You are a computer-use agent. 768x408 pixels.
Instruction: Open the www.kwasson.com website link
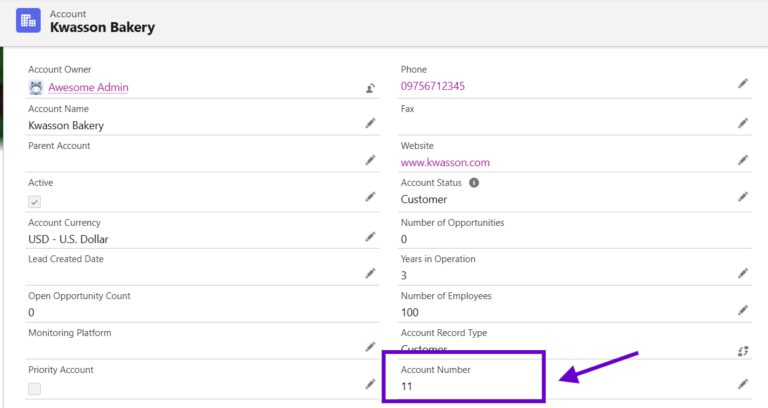click(x=445, y=163)
